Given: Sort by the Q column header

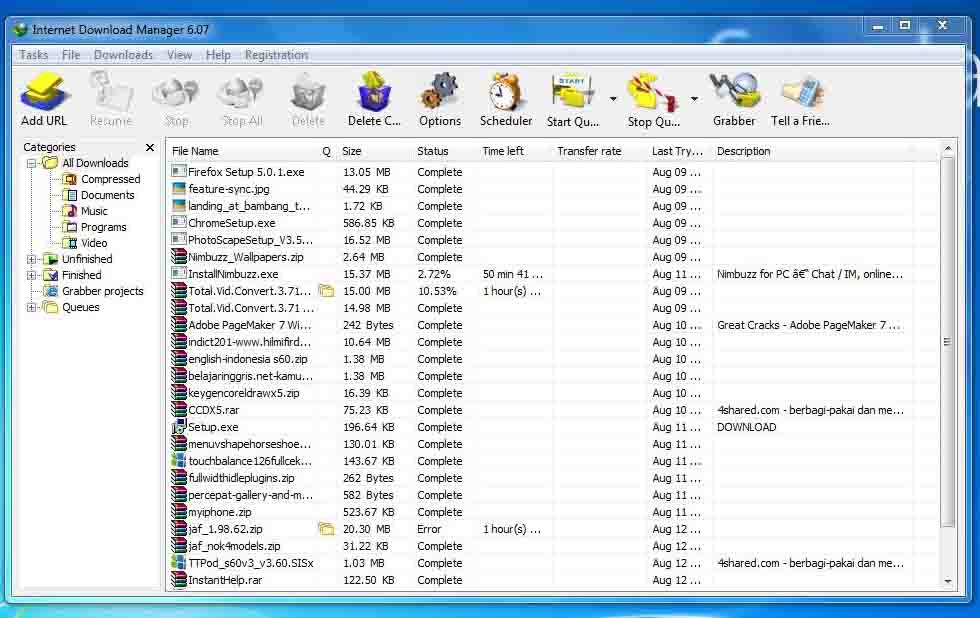Looking at the screenshot, I should [x=326, y=151].
